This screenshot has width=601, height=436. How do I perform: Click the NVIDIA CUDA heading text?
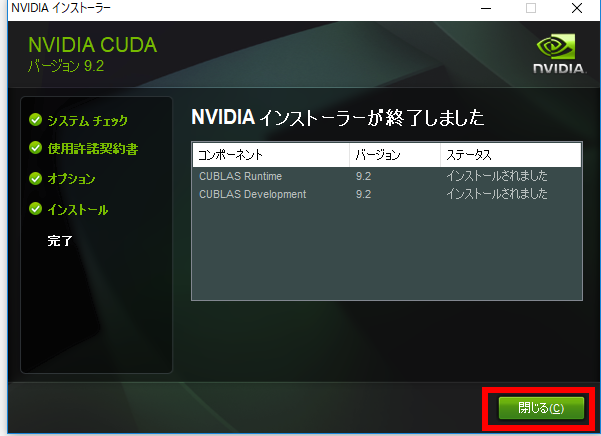(92, 46)
